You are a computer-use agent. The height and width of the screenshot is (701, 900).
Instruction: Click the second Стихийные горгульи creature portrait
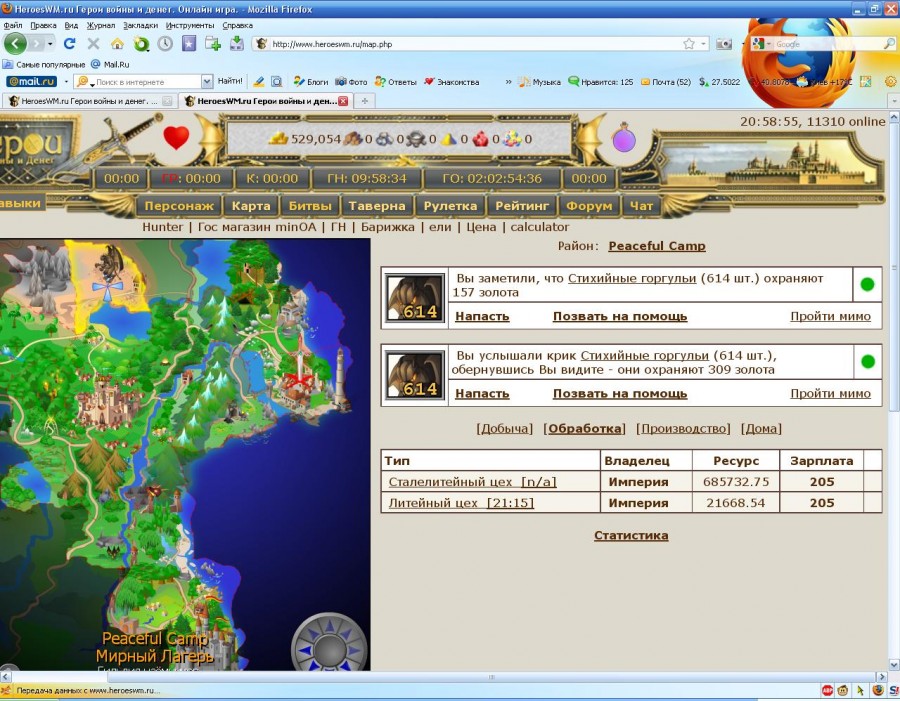click(415, 375)
